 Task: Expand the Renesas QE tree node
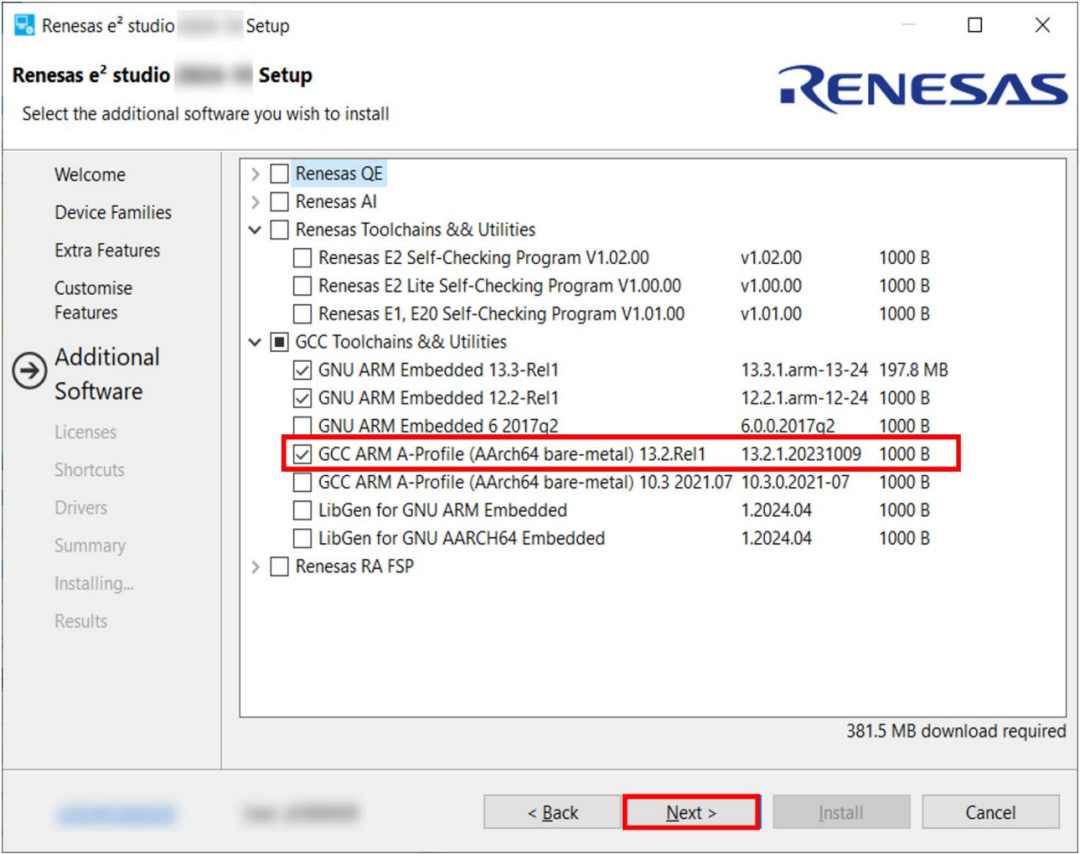coord(256,174)
